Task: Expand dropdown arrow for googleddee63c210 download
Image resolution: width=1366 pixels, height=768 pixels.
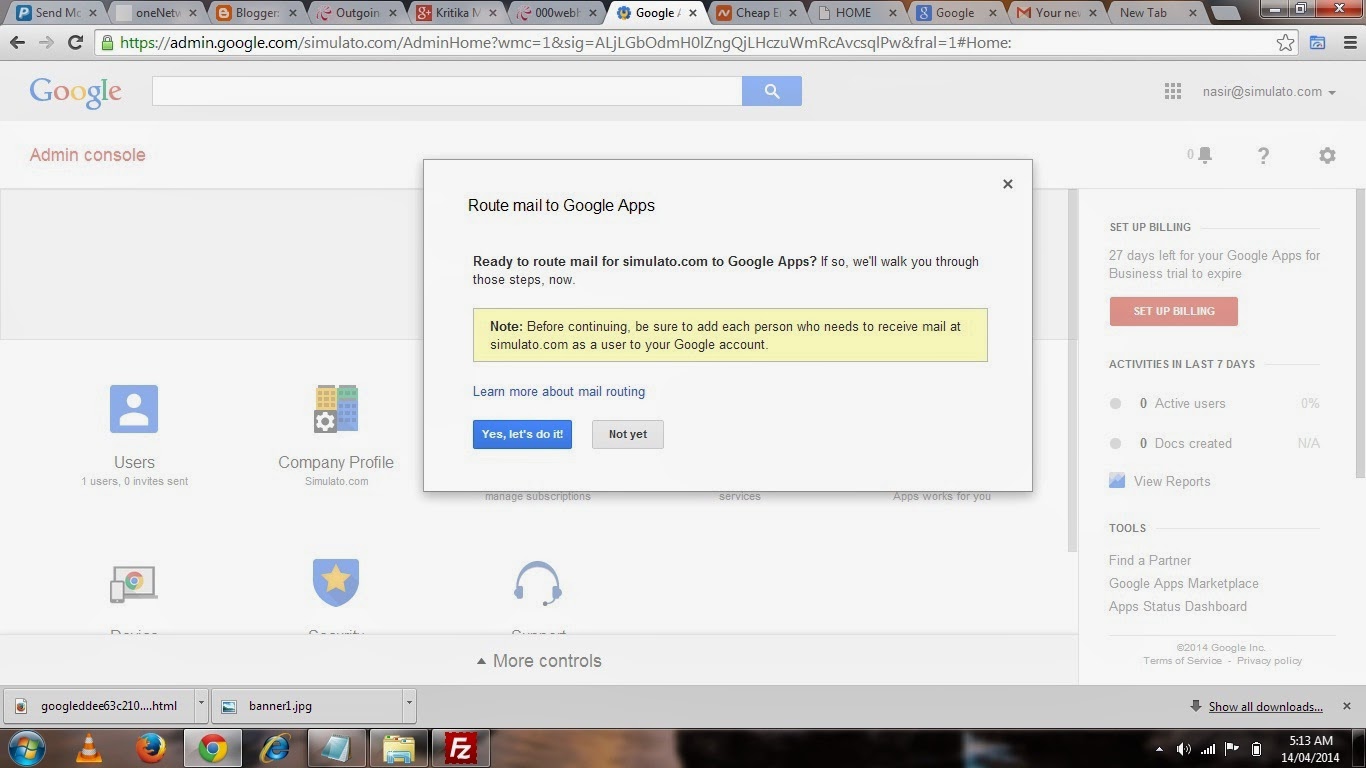Action: [x=201, y=704]
